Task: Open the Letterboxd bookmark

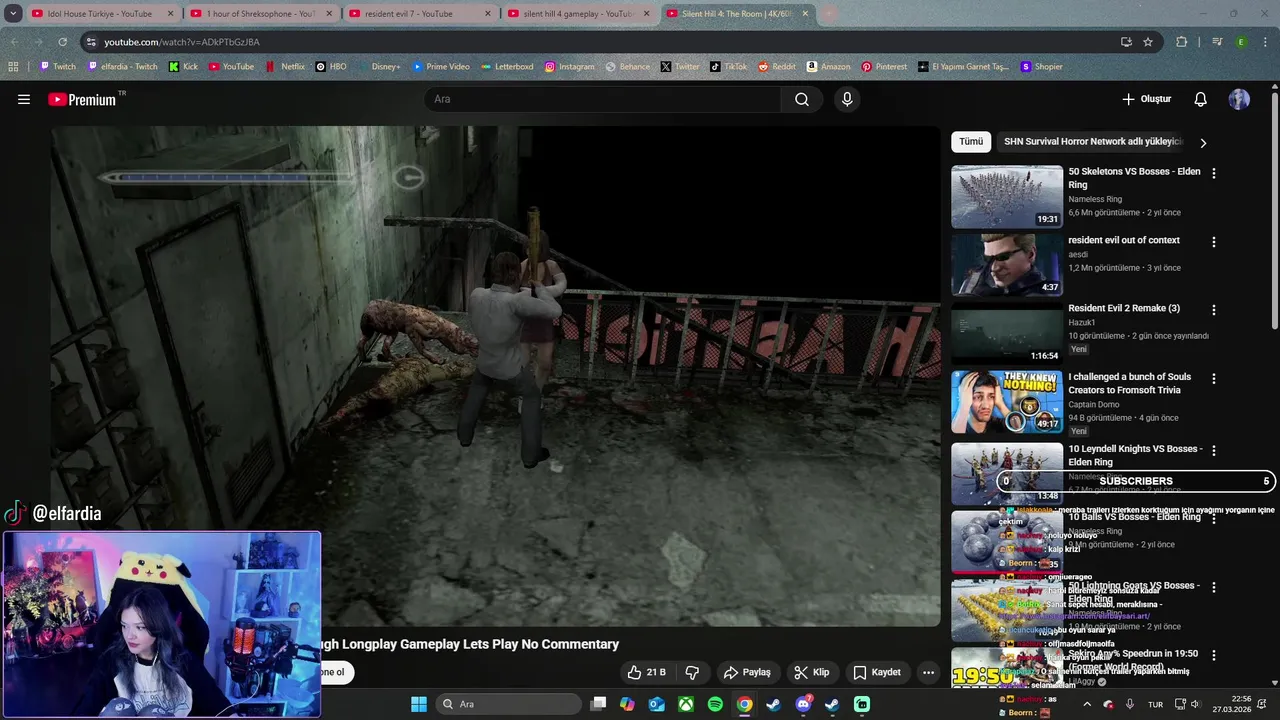Action: pyautogui.click(x=507, y=67)
